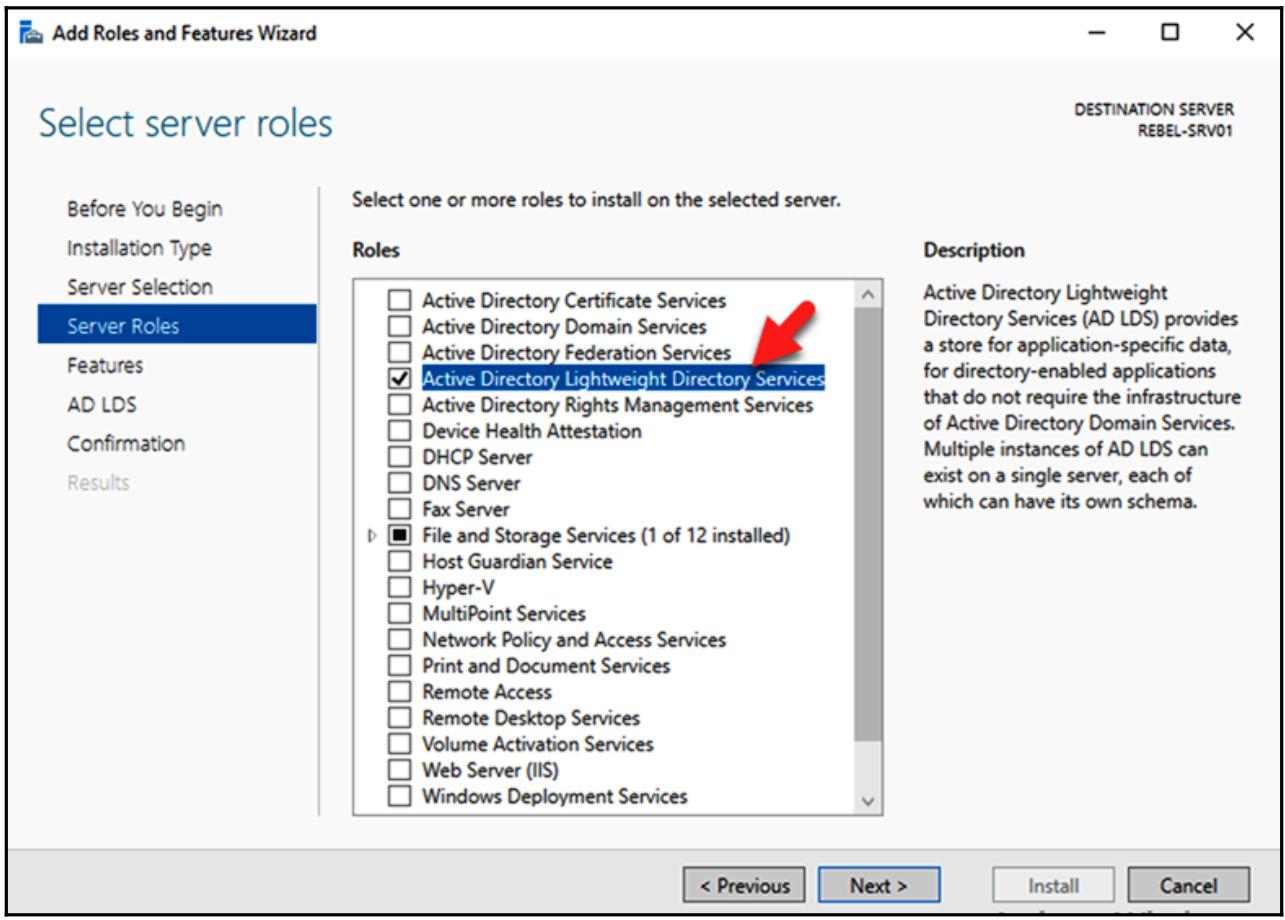Click scroll up arrow in roles list
The image size is (1285, 920).
pos(867,295)
